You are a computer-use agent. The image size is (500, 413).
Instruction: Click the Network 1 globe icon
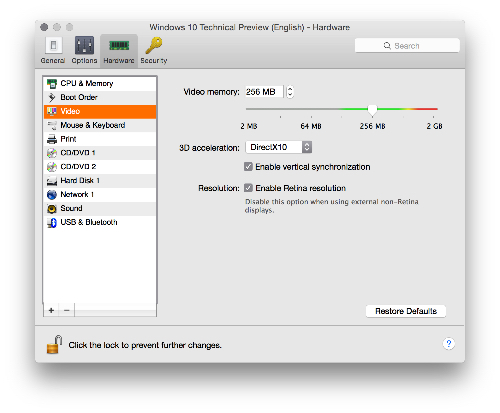tap(52, 195)
